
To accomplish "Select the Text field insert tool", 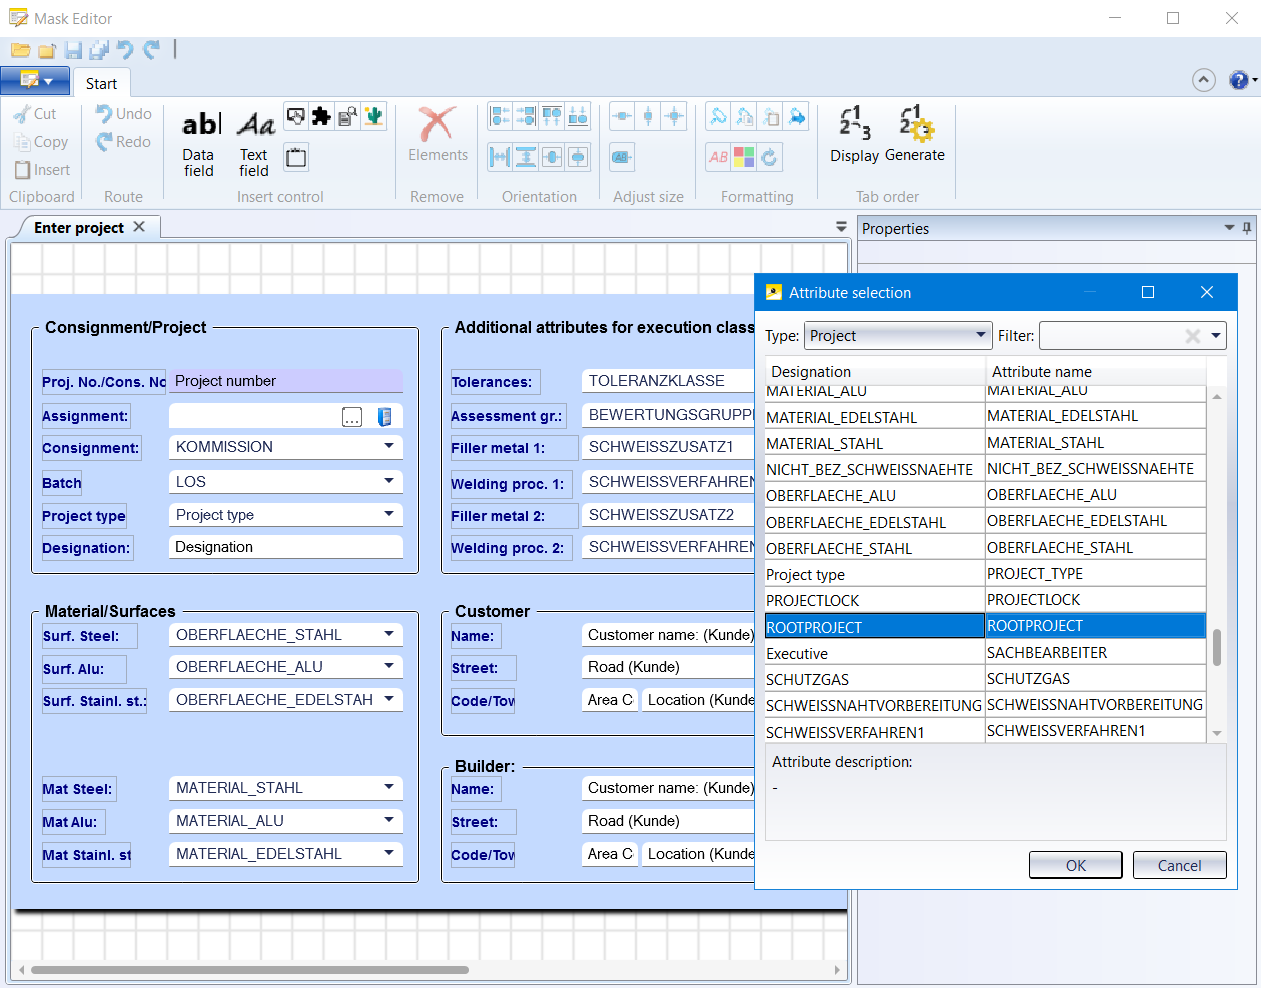I will click(x=254, y=140).
